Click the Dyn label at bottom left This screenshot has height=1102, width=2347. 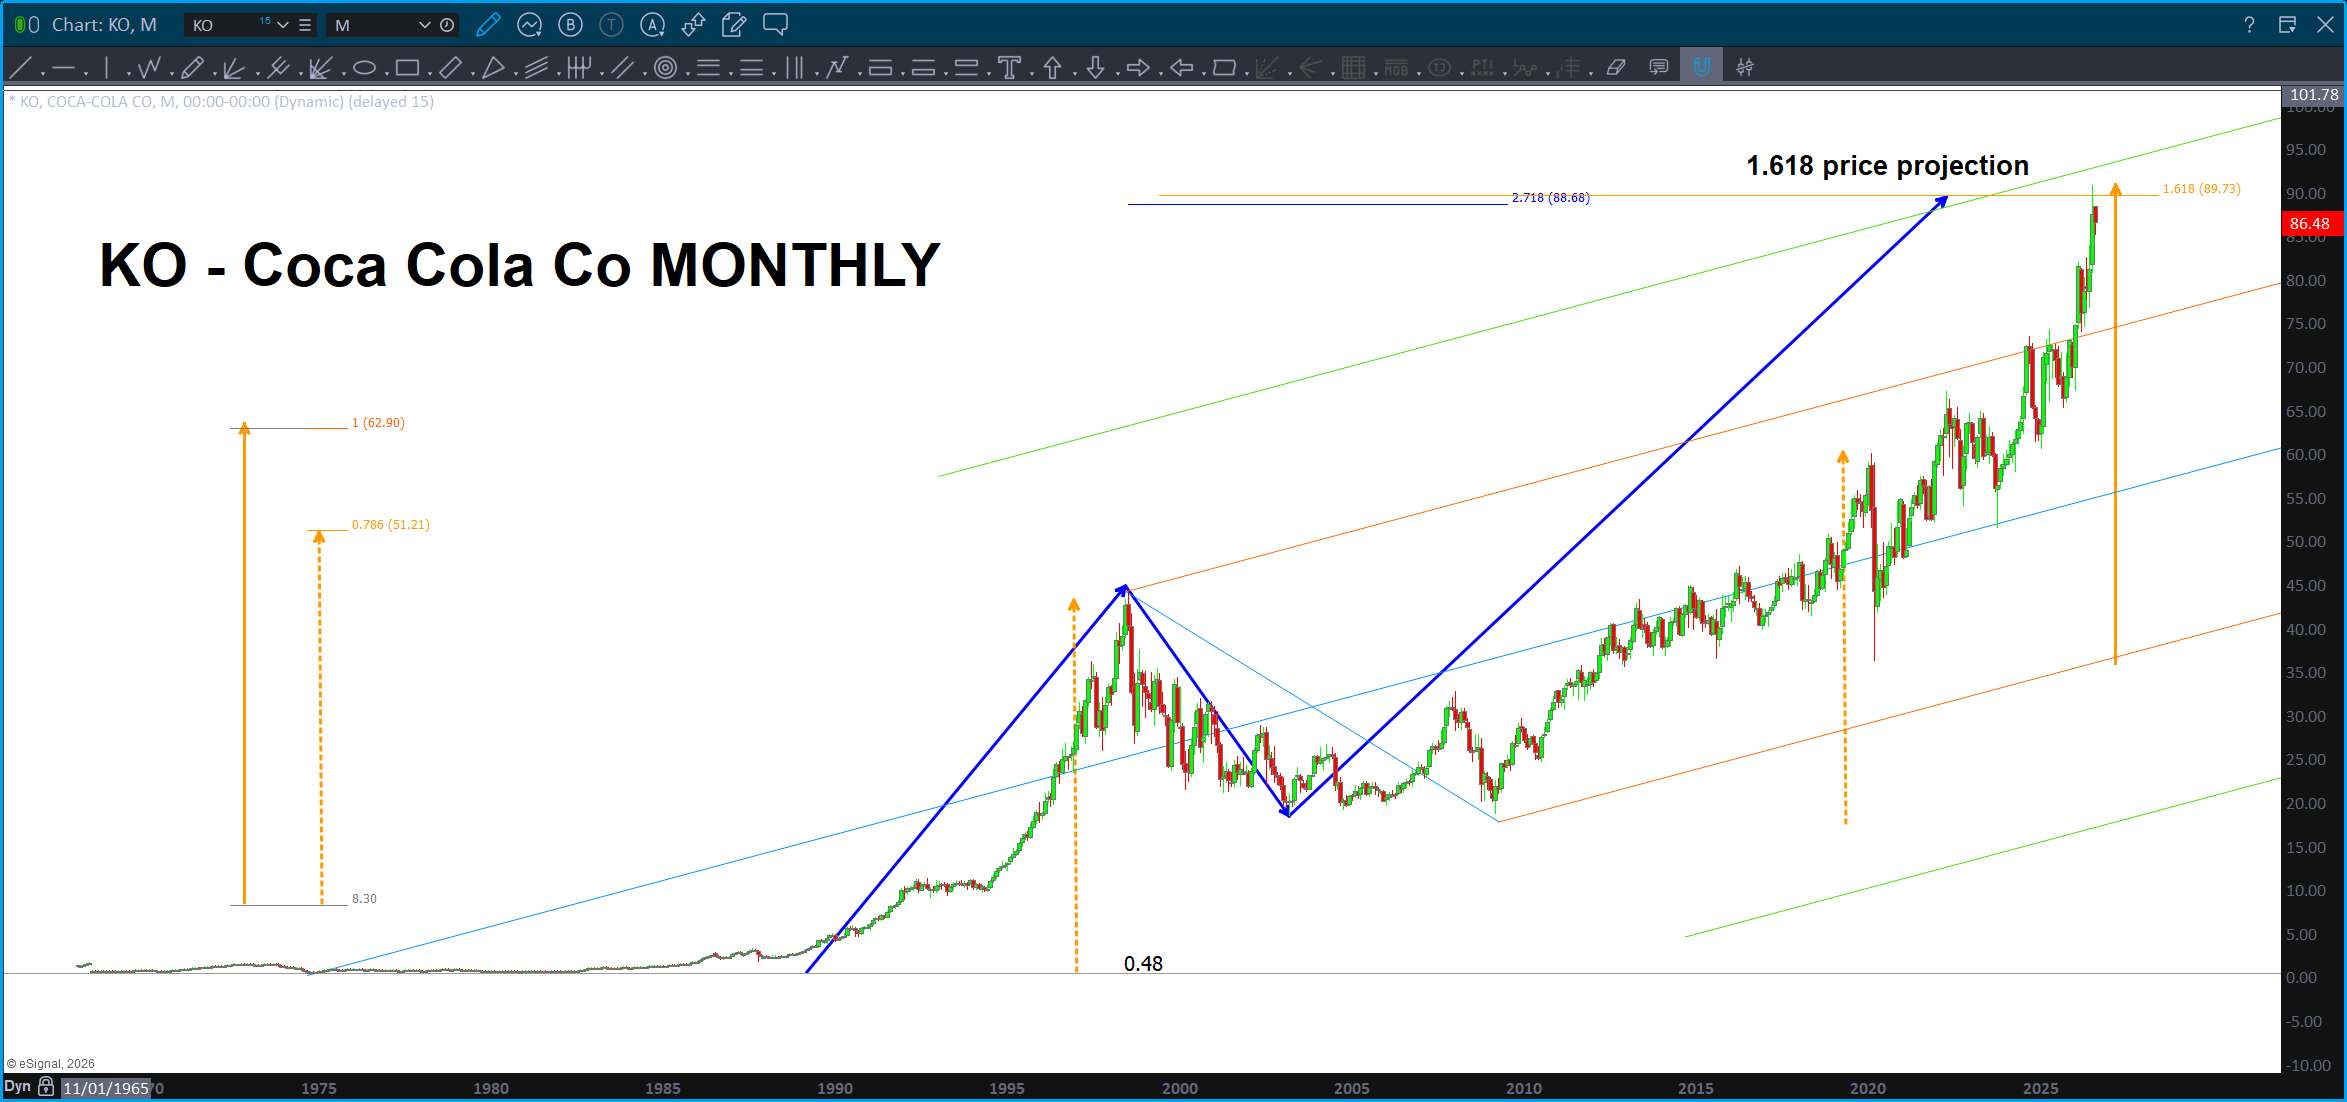tap(17, 1087)
